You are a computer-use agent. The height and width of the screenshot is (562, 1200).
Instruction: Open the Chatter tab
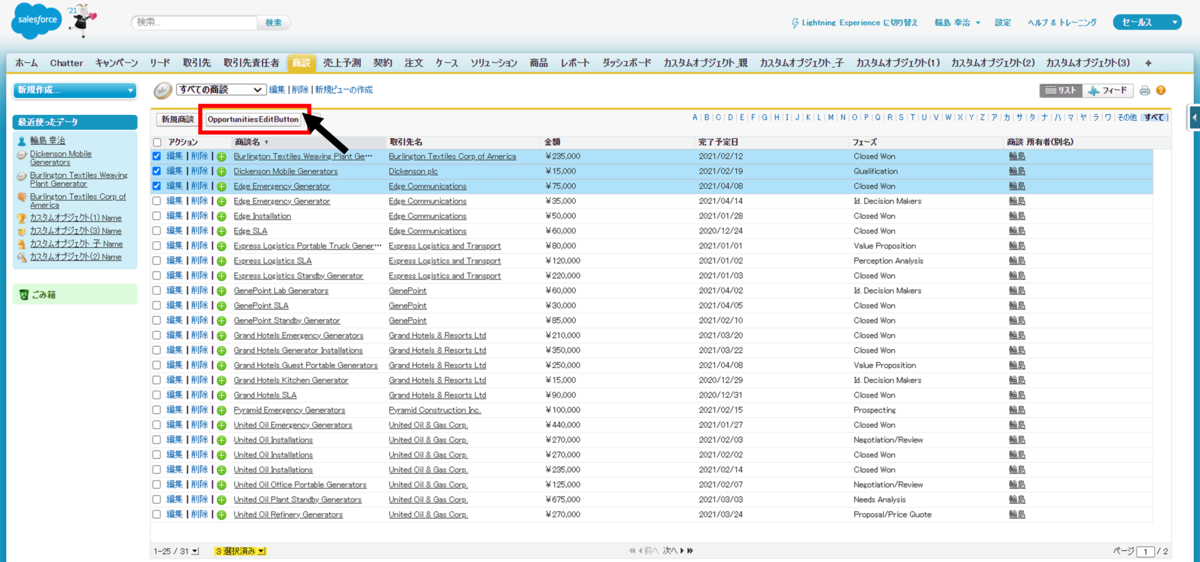point(67,63)
